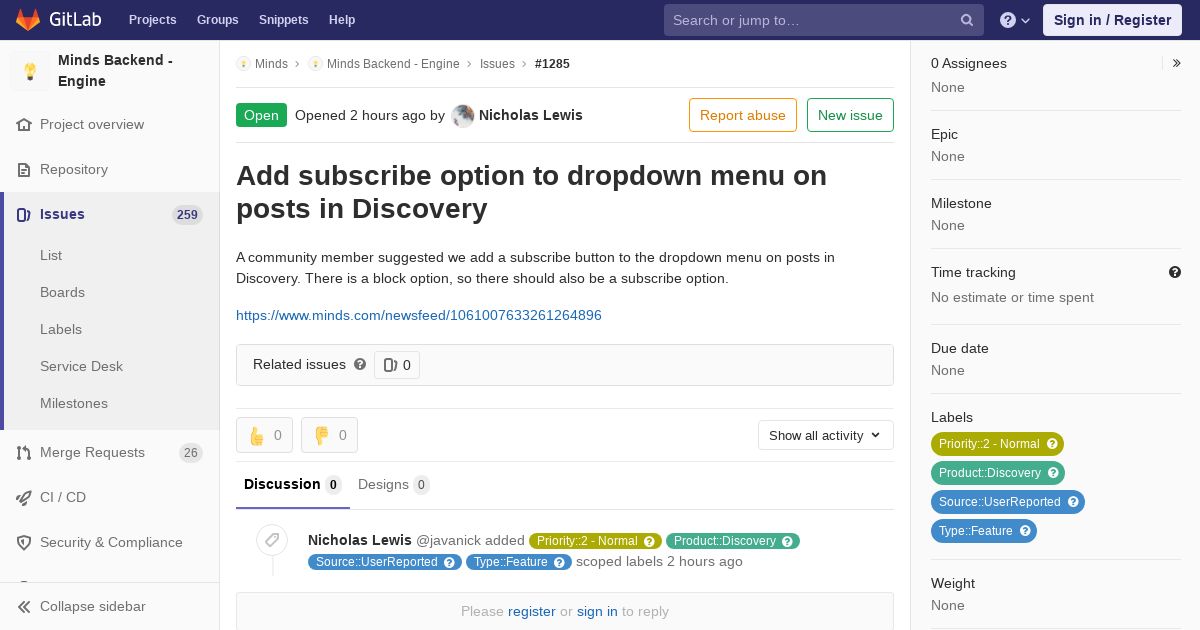Click help icon on Type::Feature sidebar label

[x=1025, y=531]
